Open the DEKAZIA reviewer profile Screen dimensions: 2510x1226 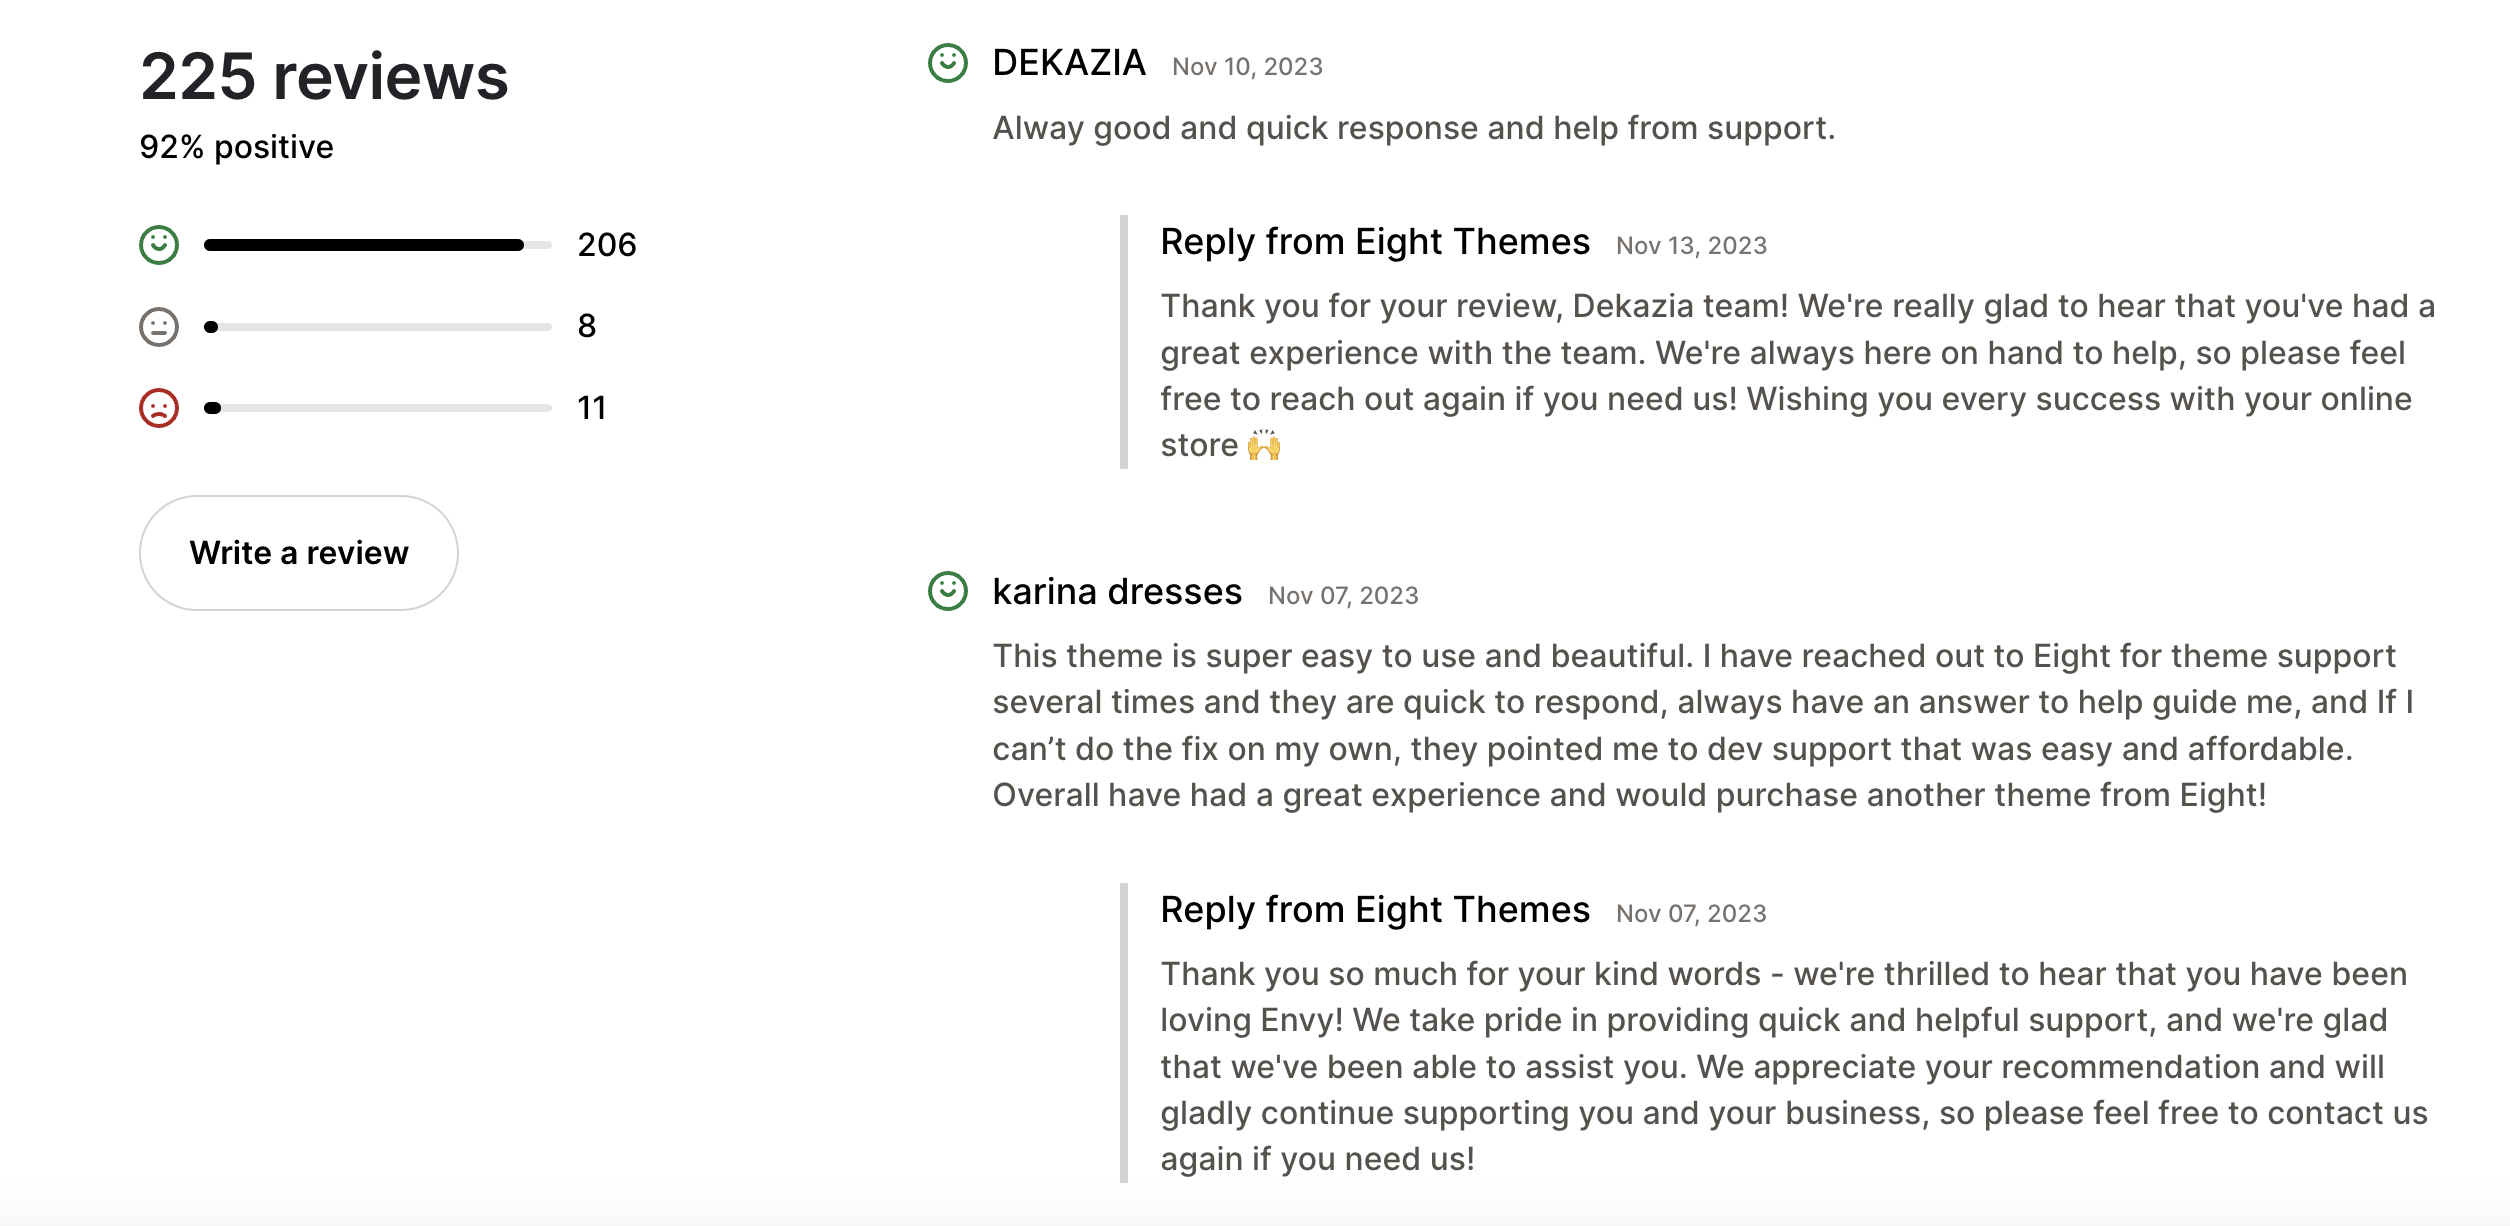1068,63
